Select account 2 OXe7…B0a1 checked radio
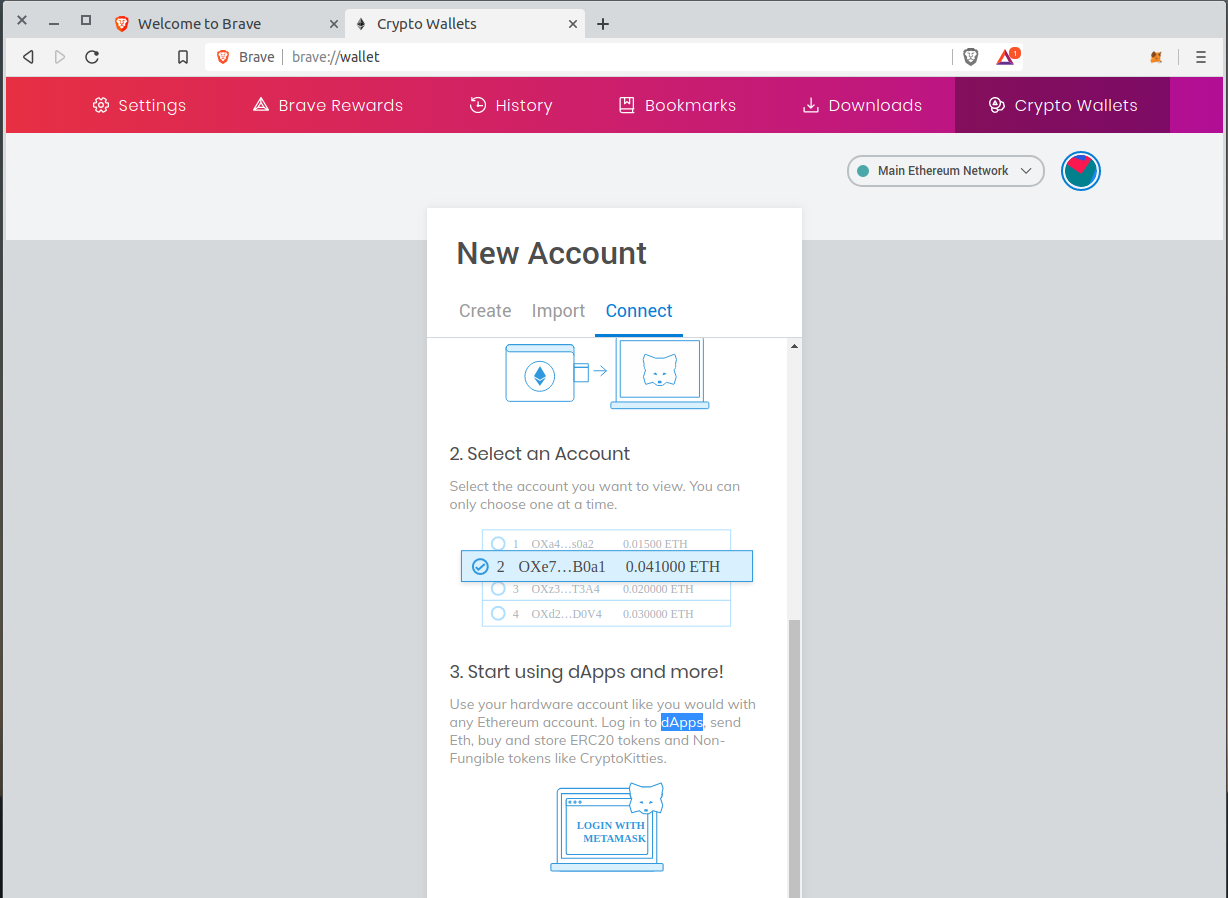Image resolution: width=1228 pixels, height=898 pixels. 480,566
